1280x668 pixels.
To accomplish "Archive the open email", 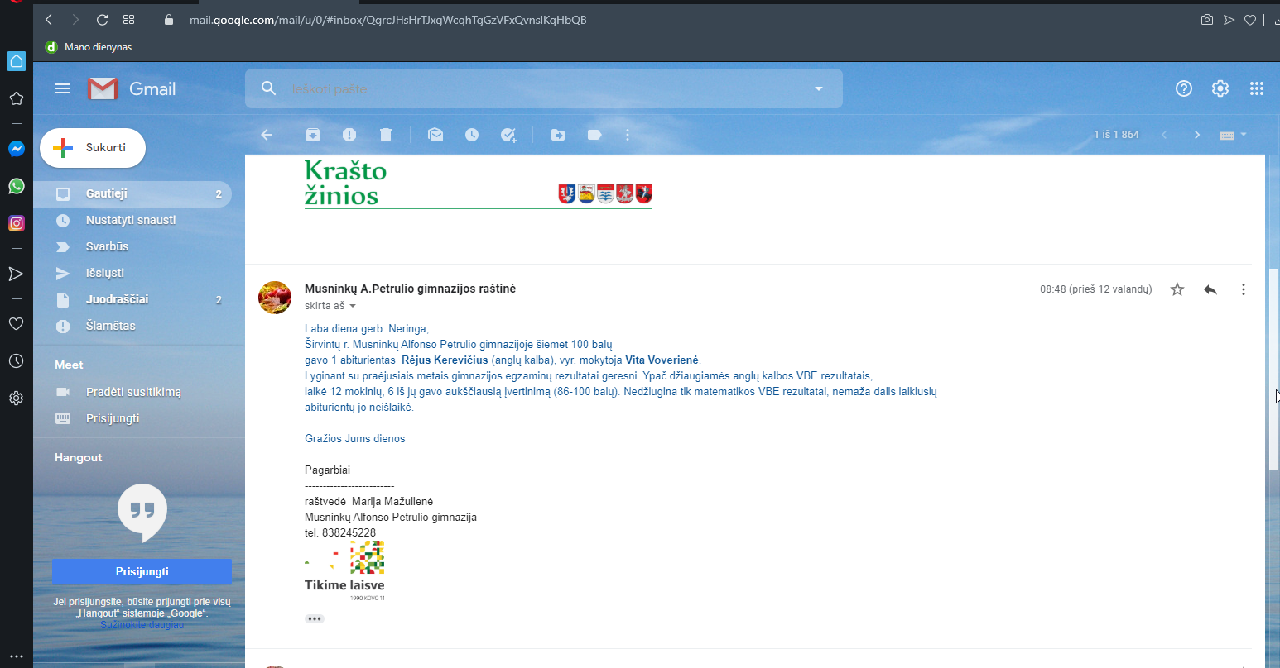I will pos(313,135).
